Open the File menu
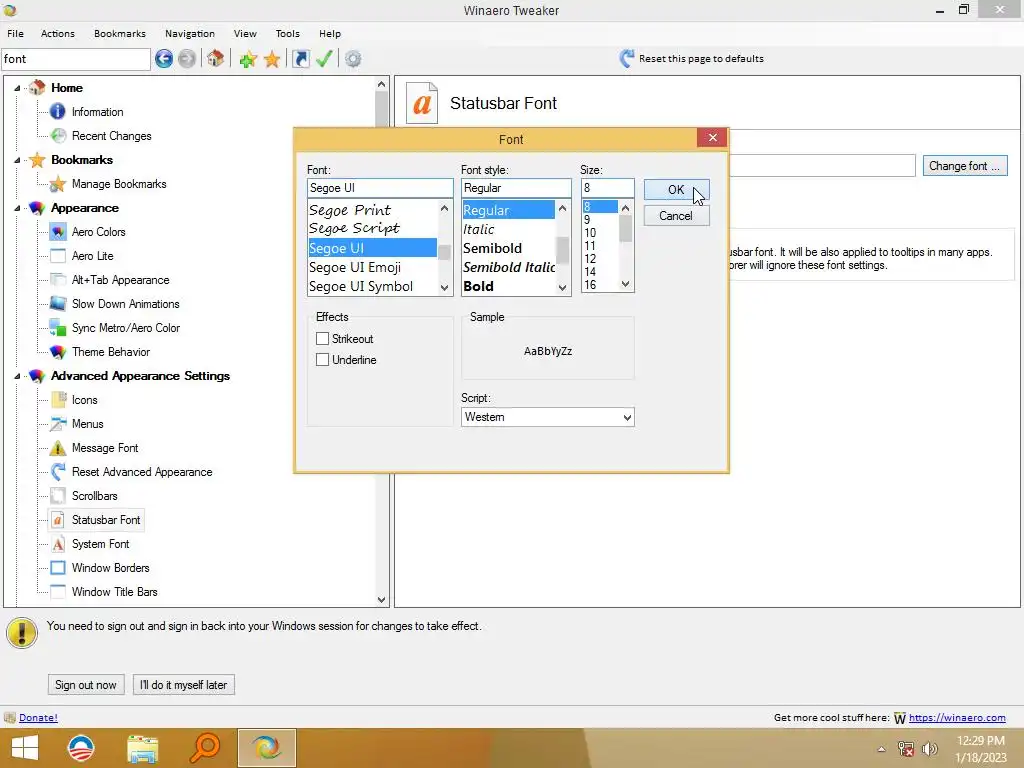The height and width of the screenshot is (768, 1024). pos(16,33)
